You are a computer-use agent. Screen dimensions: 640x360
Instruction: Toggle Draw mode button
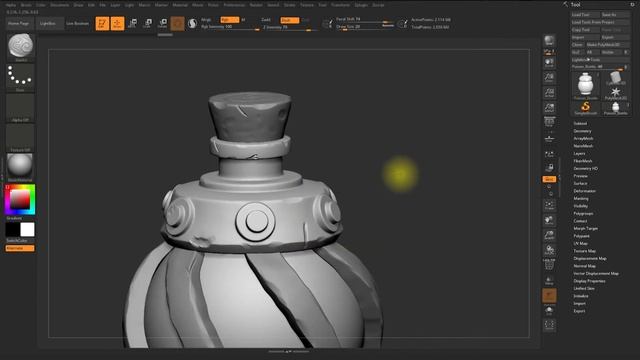point(117,23)
